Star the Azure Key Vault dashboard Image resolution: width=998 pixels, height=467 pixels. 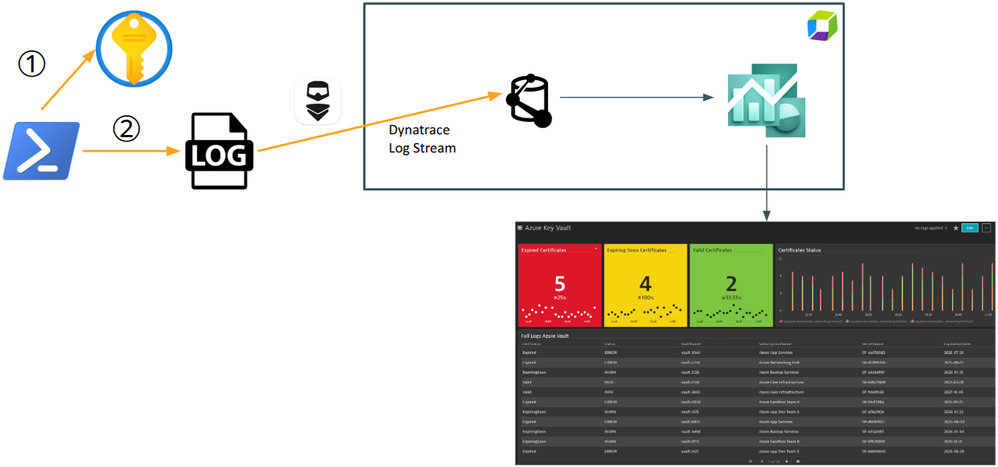(x=956, y=228)
